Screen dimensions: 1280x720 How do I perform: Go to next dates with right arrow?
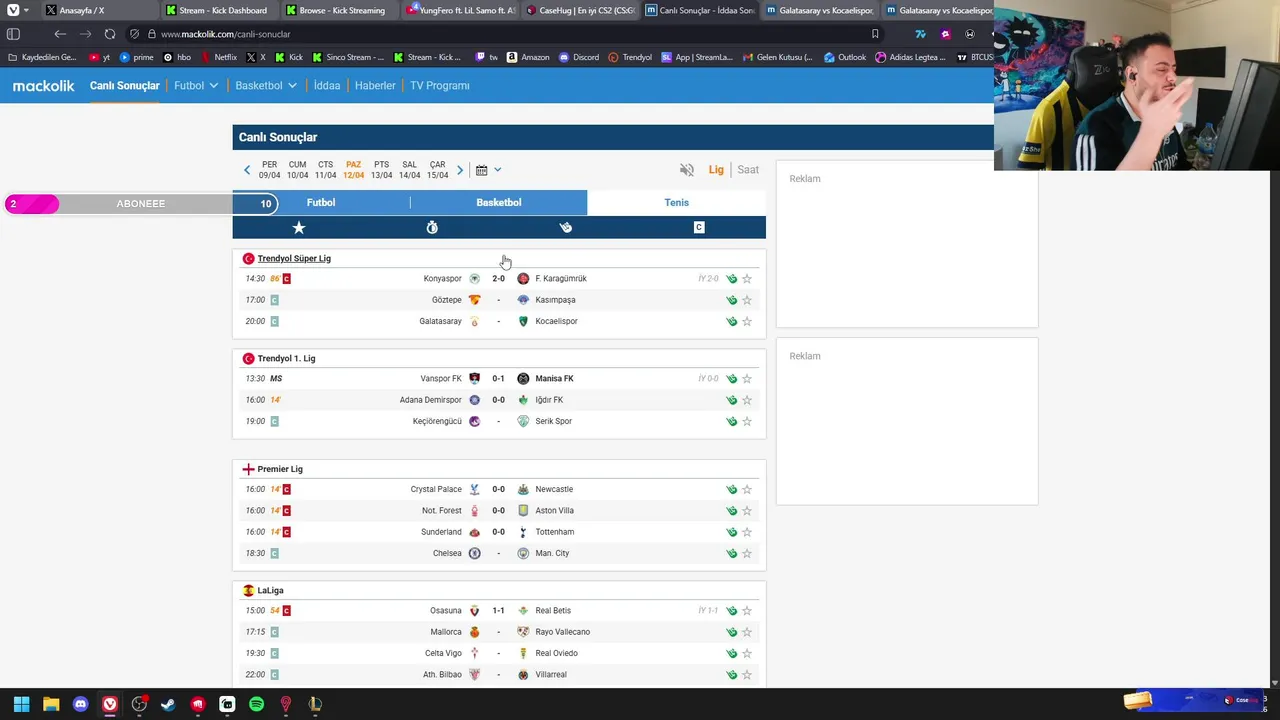point(460,170)
